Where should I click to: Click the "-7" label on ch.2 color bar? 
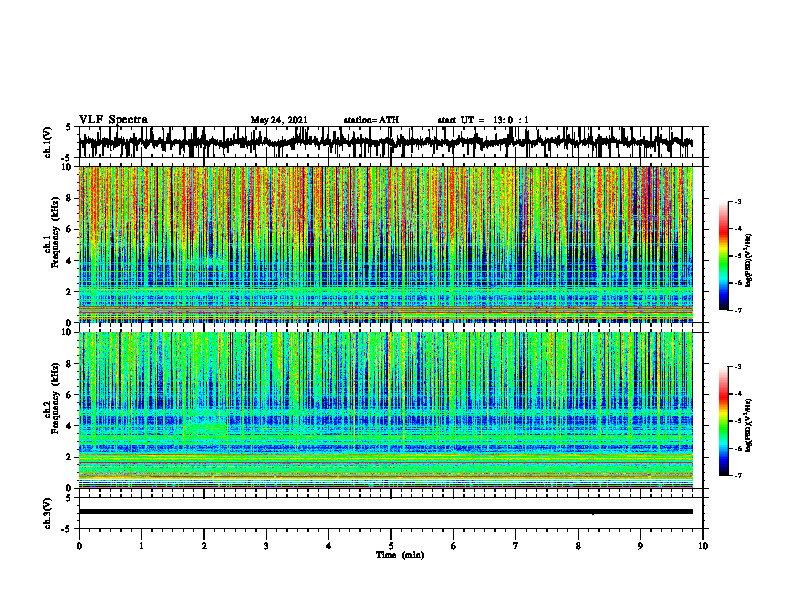tap(738, 476)
